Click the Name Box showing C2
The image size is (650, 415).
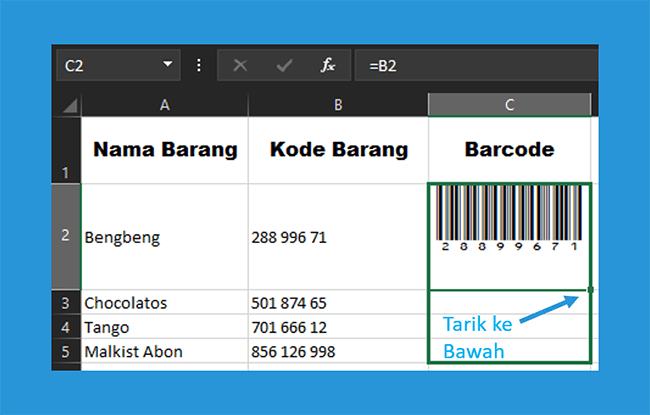118,65
